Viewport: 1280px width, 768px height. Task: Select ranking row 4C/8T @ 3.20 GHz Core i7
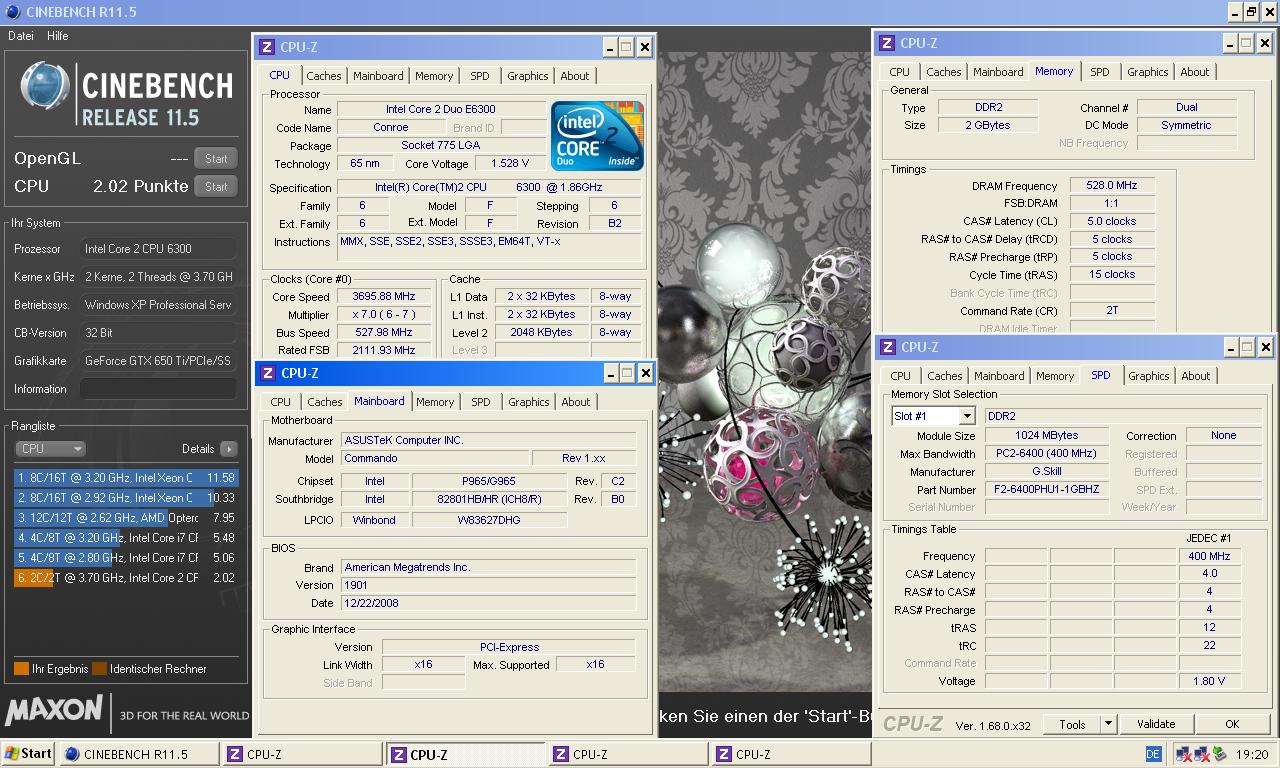pyautogui.click(x=126, y=538)
